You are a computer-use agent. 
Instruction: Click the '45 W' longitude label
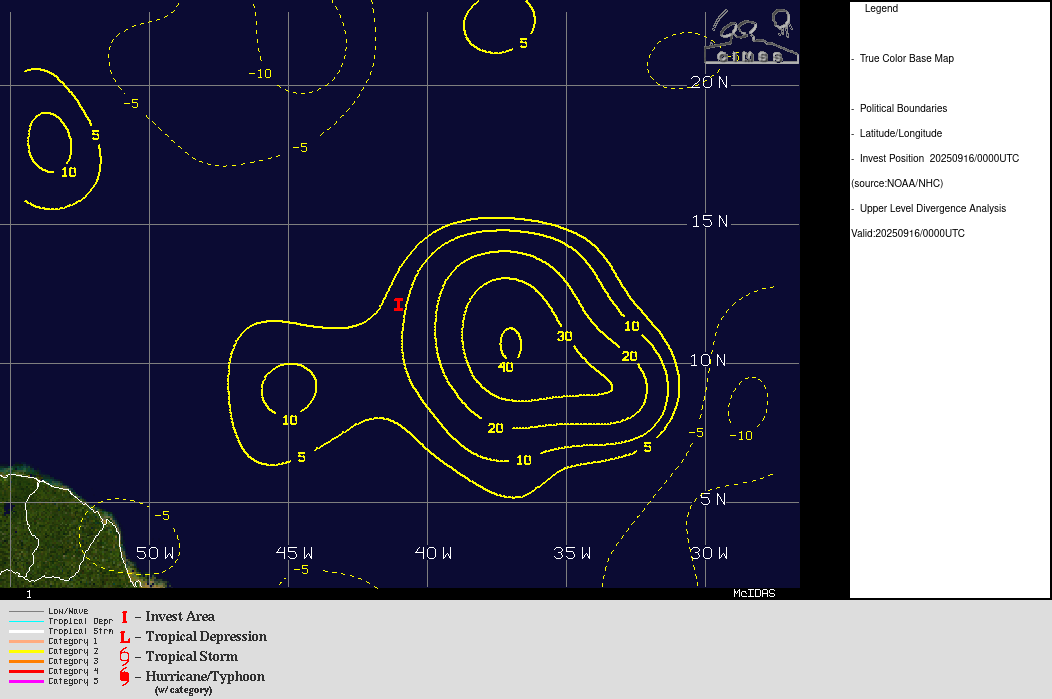pos(295,553)
